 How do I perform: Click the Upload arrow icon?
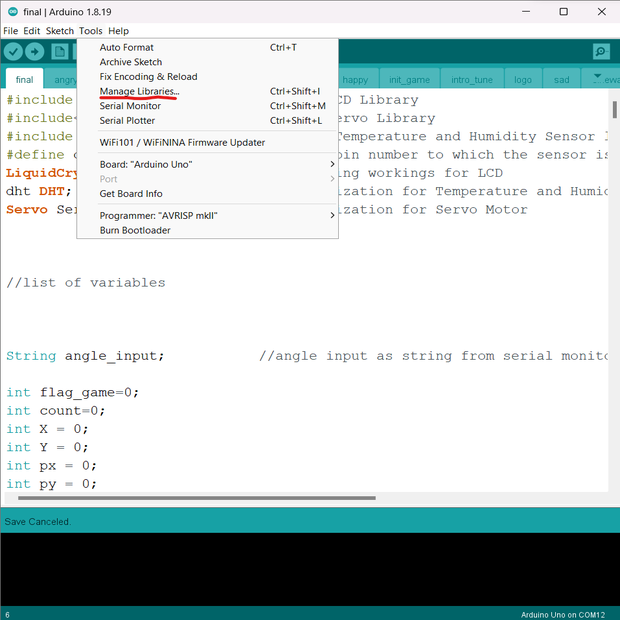pos(35,51)
